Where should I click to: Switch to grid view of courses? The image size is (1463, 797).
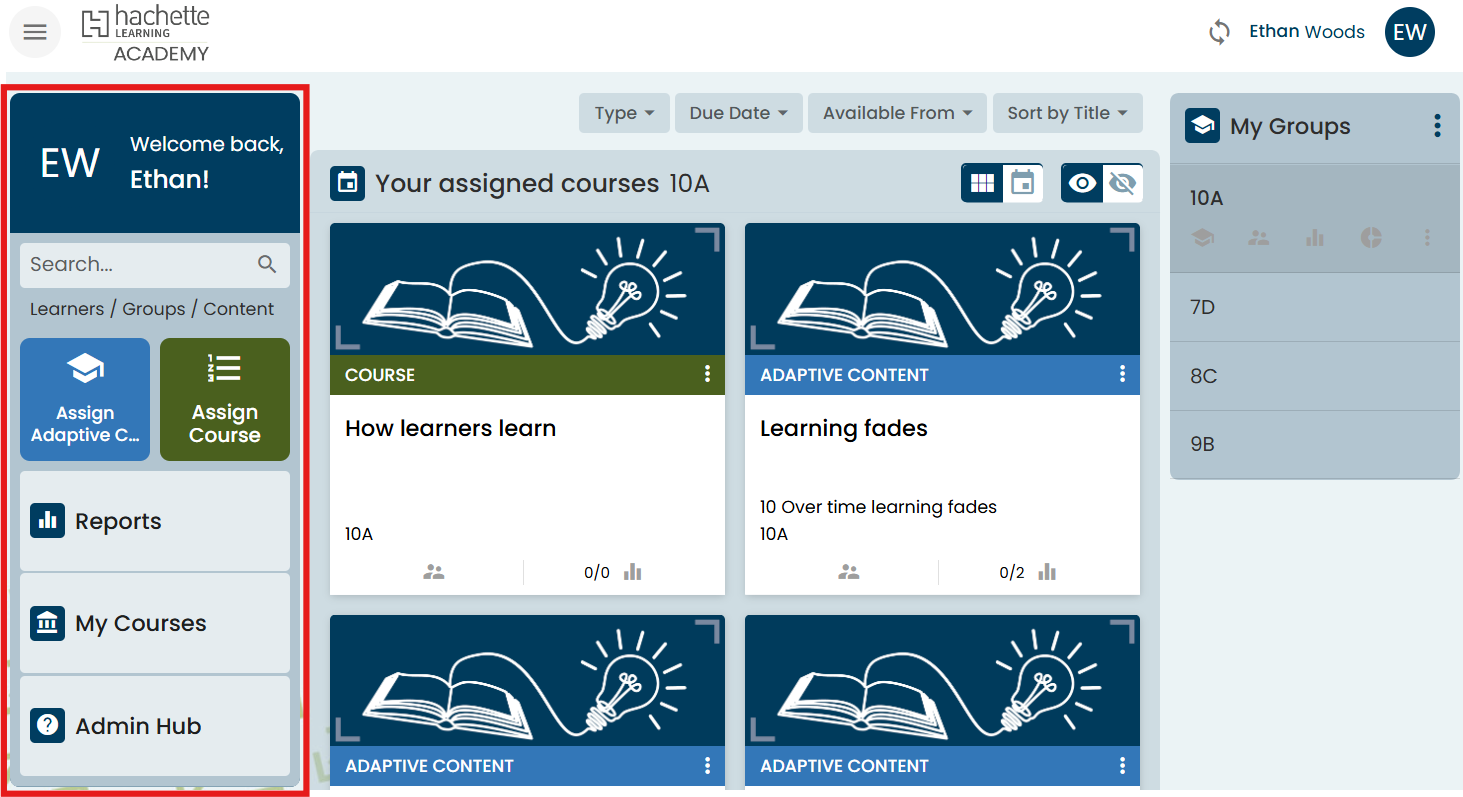click(x=982, y=183)
